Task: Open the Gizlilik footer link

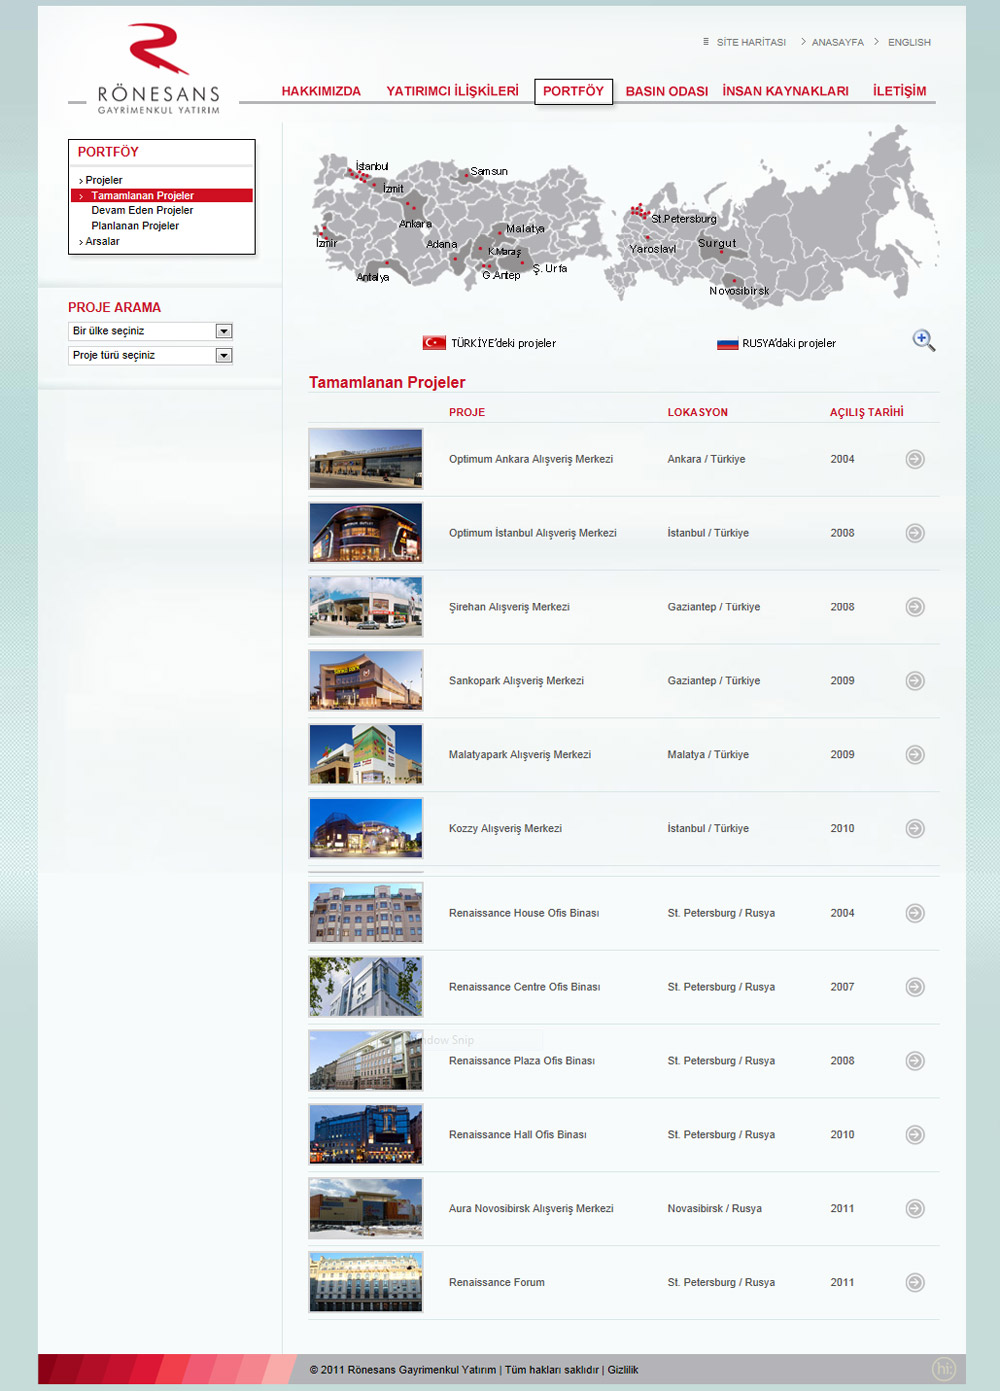Action: pyautogui.click(x=623, y=1370)
